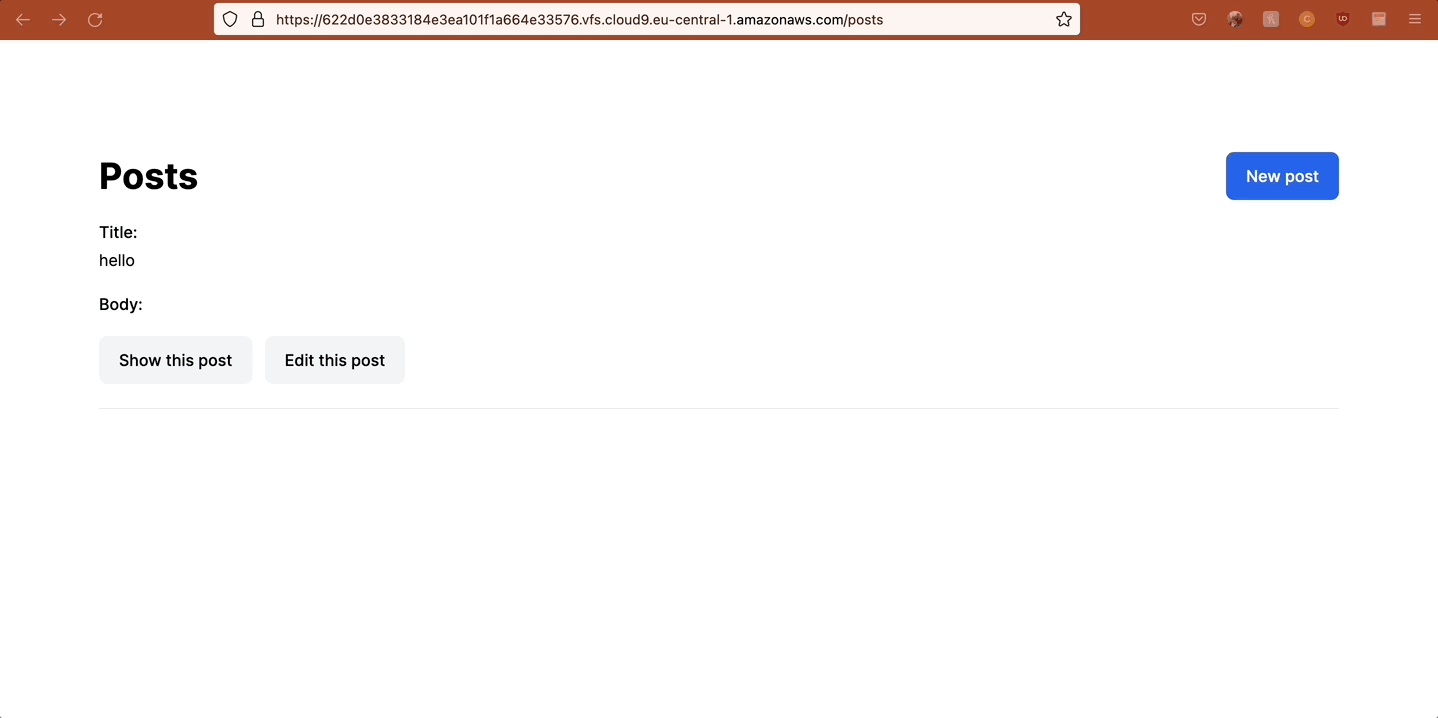Screen dimensions: 1438x718
Task: Go back with the browser back arrow
Action: (x=23, y=19)
